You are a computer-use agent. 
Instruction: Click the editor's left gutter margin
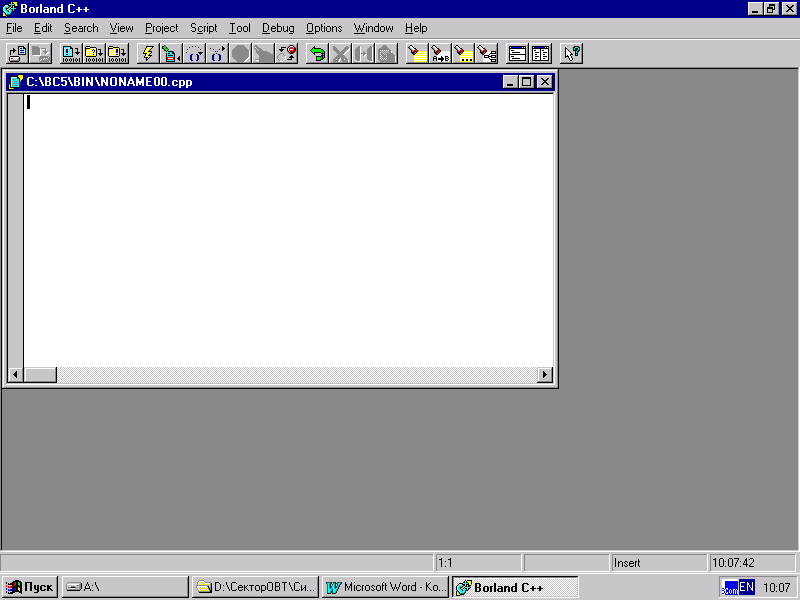16,230
